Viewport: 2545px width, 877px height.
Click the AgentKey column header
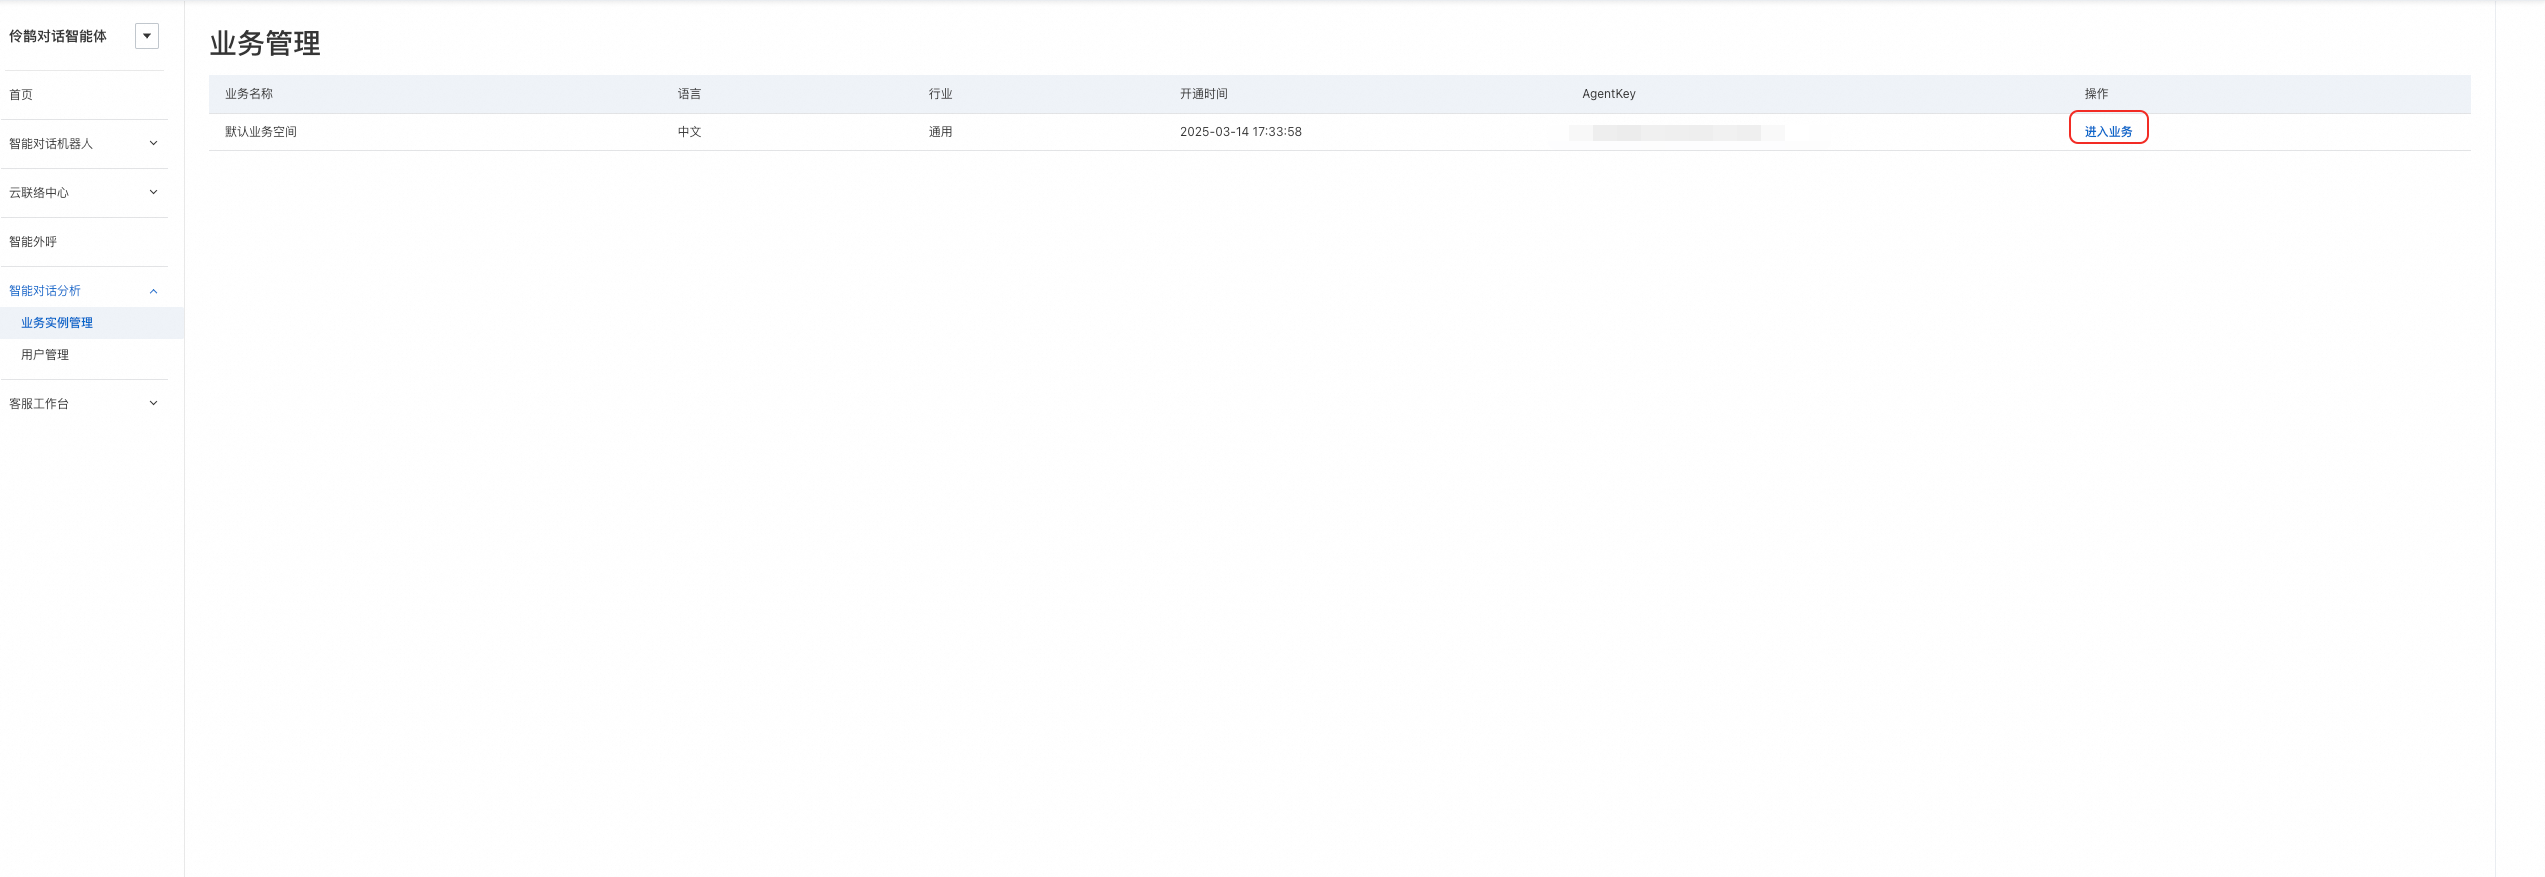coord(1609,94)
